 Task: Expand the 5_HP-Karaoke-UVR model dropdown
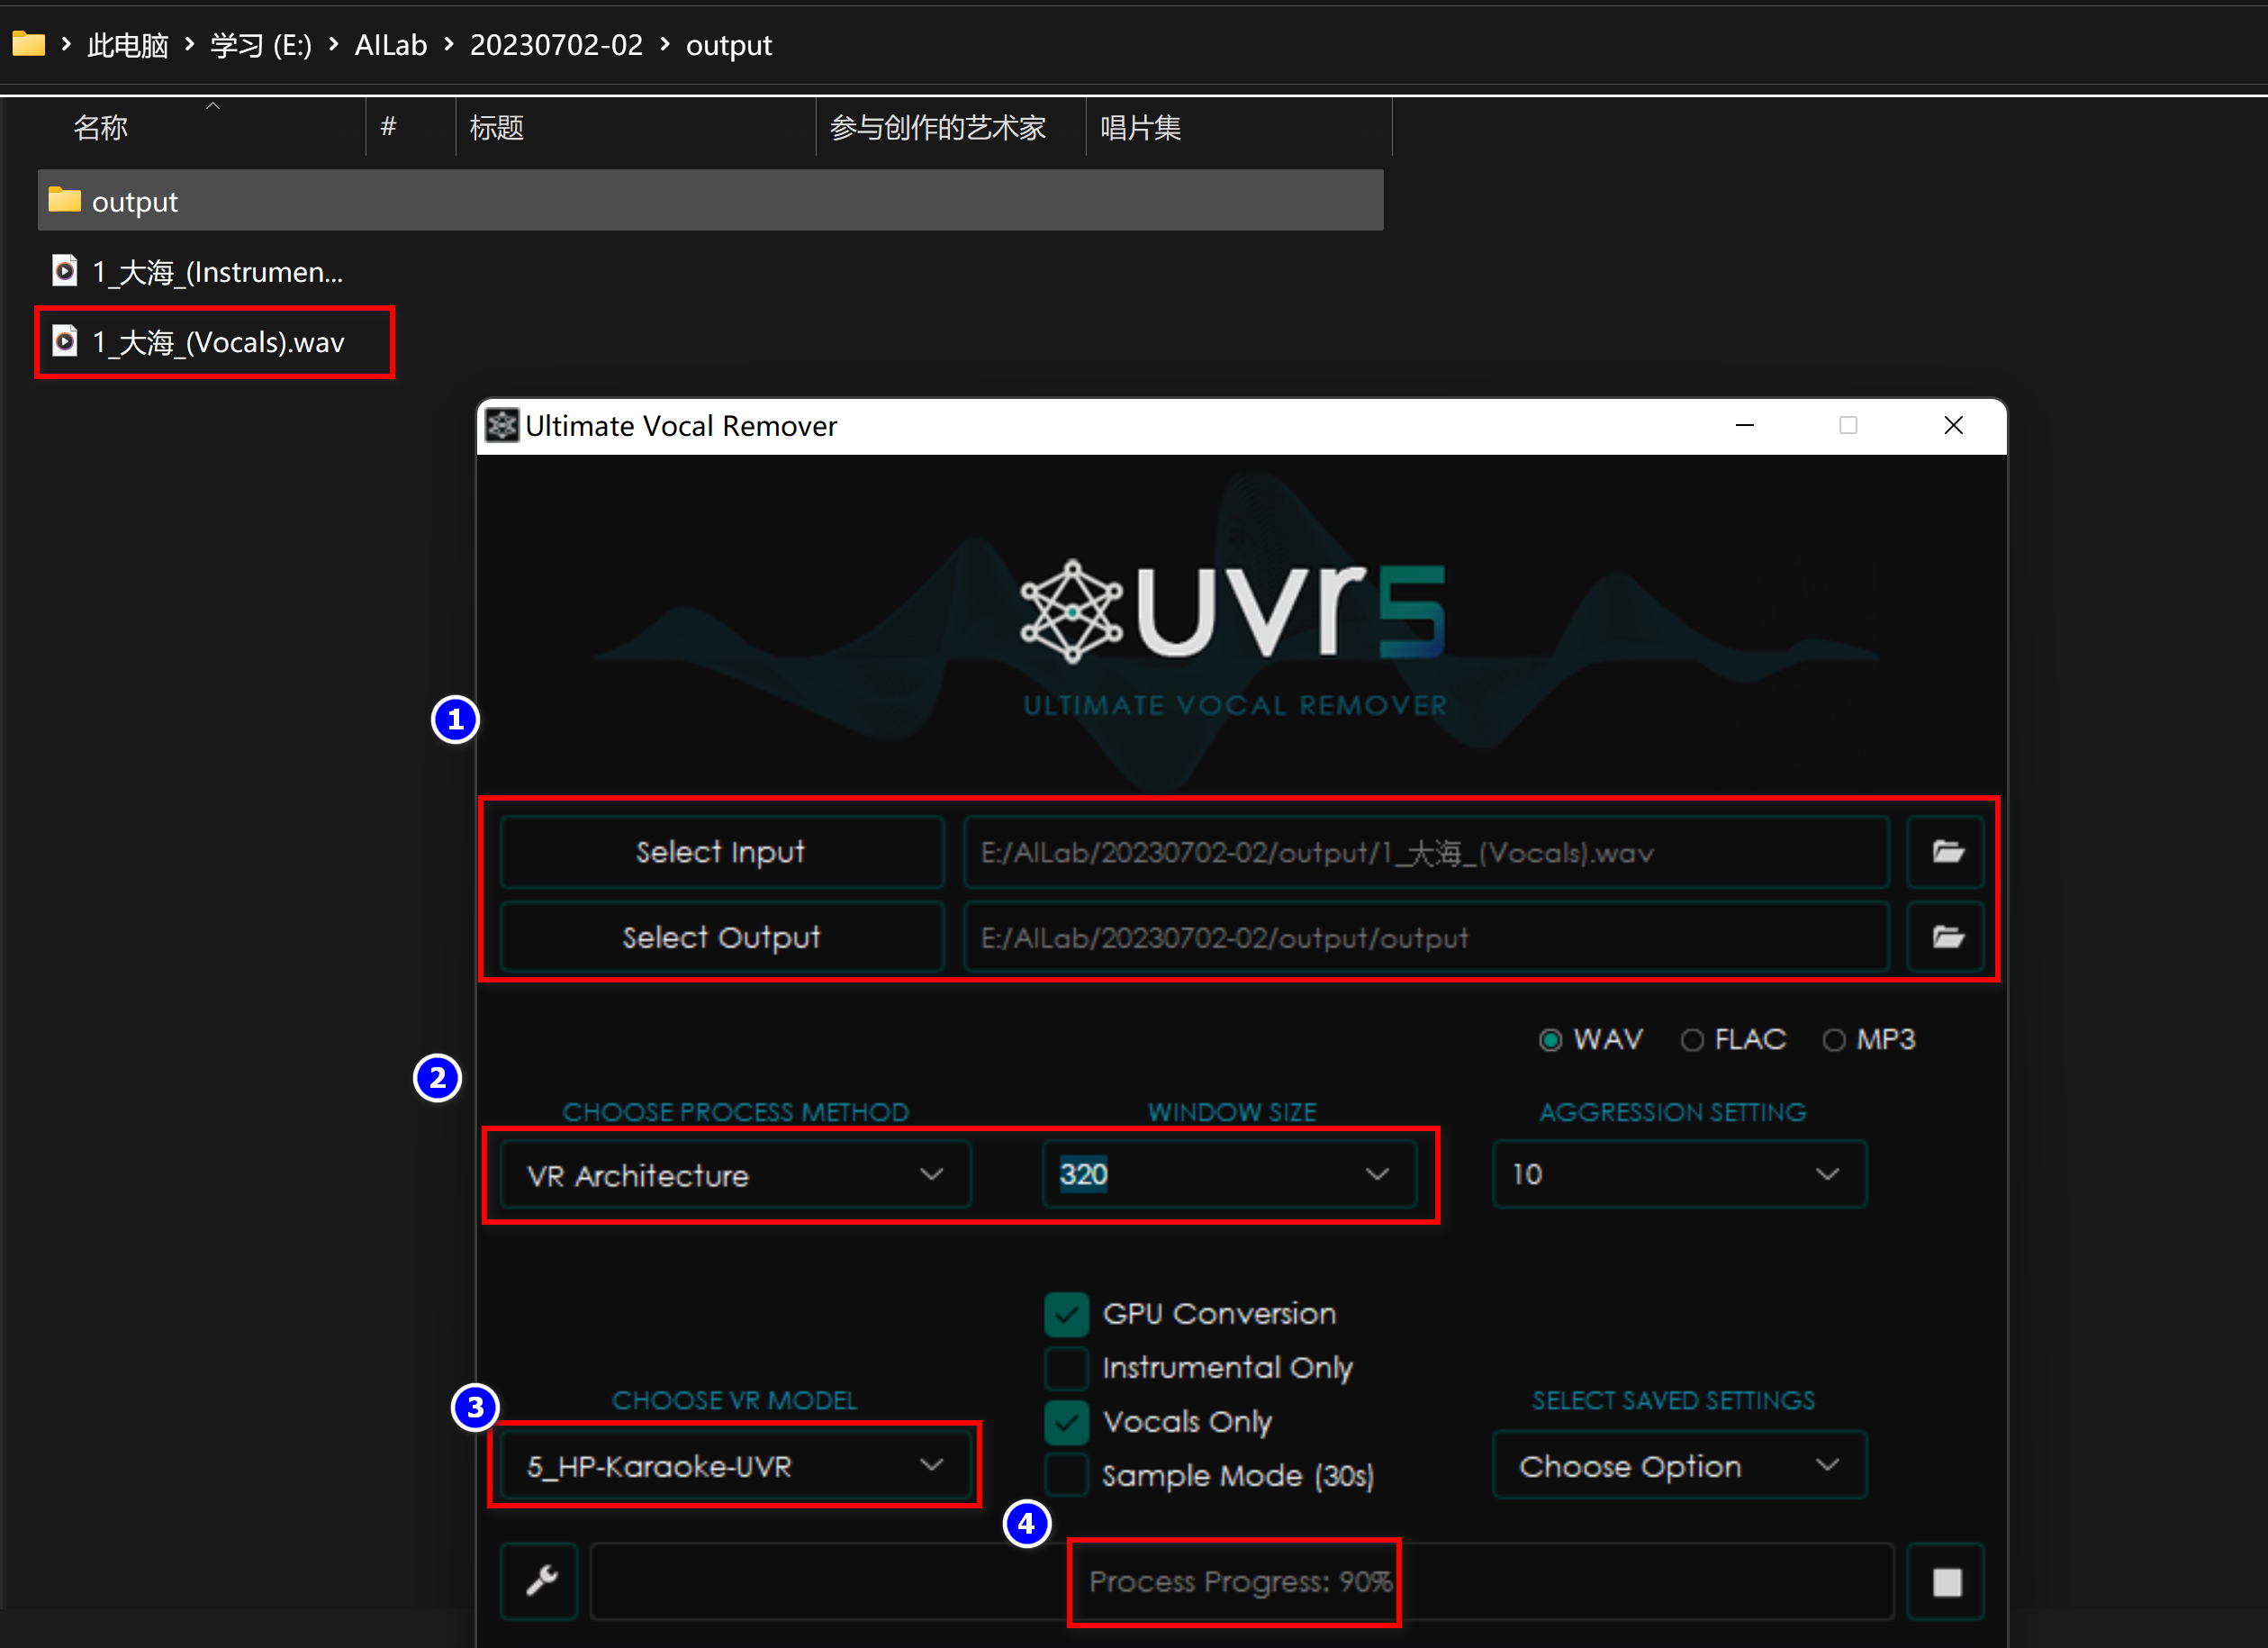(x=735, y=1466)
